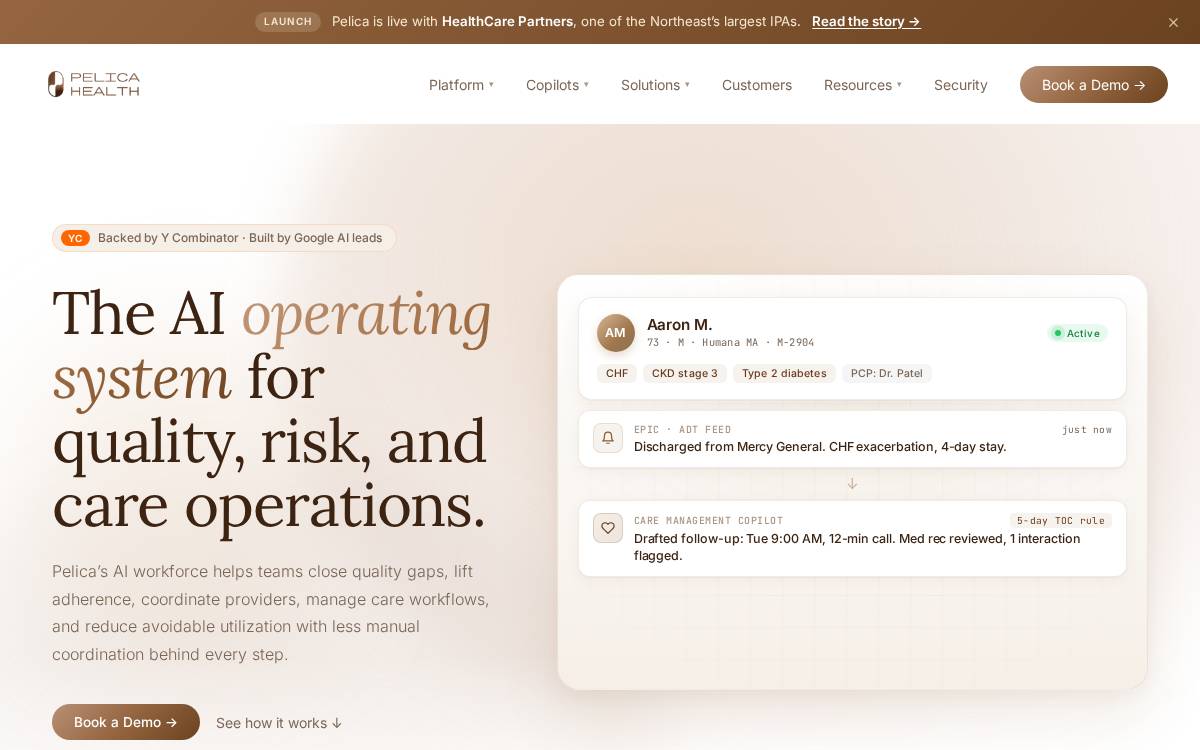Click the 5-day TOC rule tag
Image resolution: width=1200 pixels, height=750 pixels.
point(1060,521)
